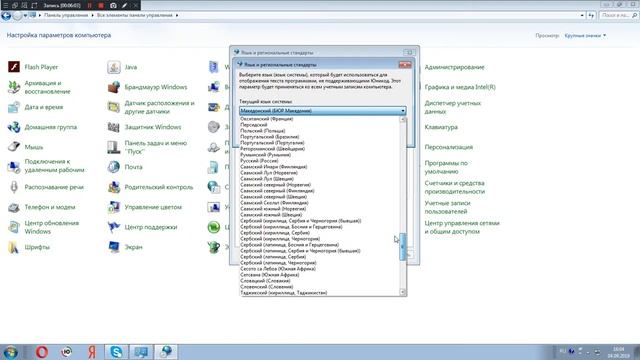640x360 pixels.
Task: Open Графика и медиа Intel(R) link
Action: [460, 87]
